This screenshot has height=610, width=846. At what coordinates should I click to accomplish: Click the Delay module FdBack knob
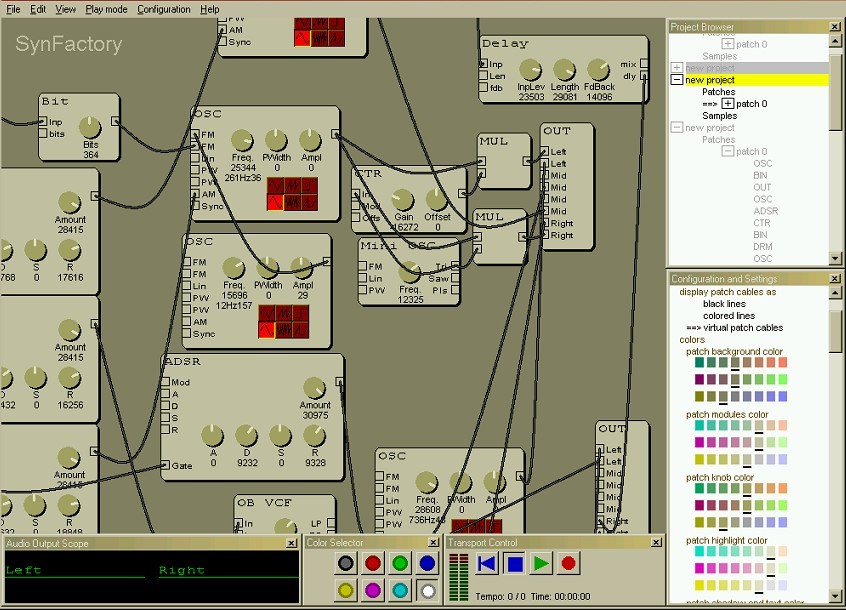pos(598,70)
